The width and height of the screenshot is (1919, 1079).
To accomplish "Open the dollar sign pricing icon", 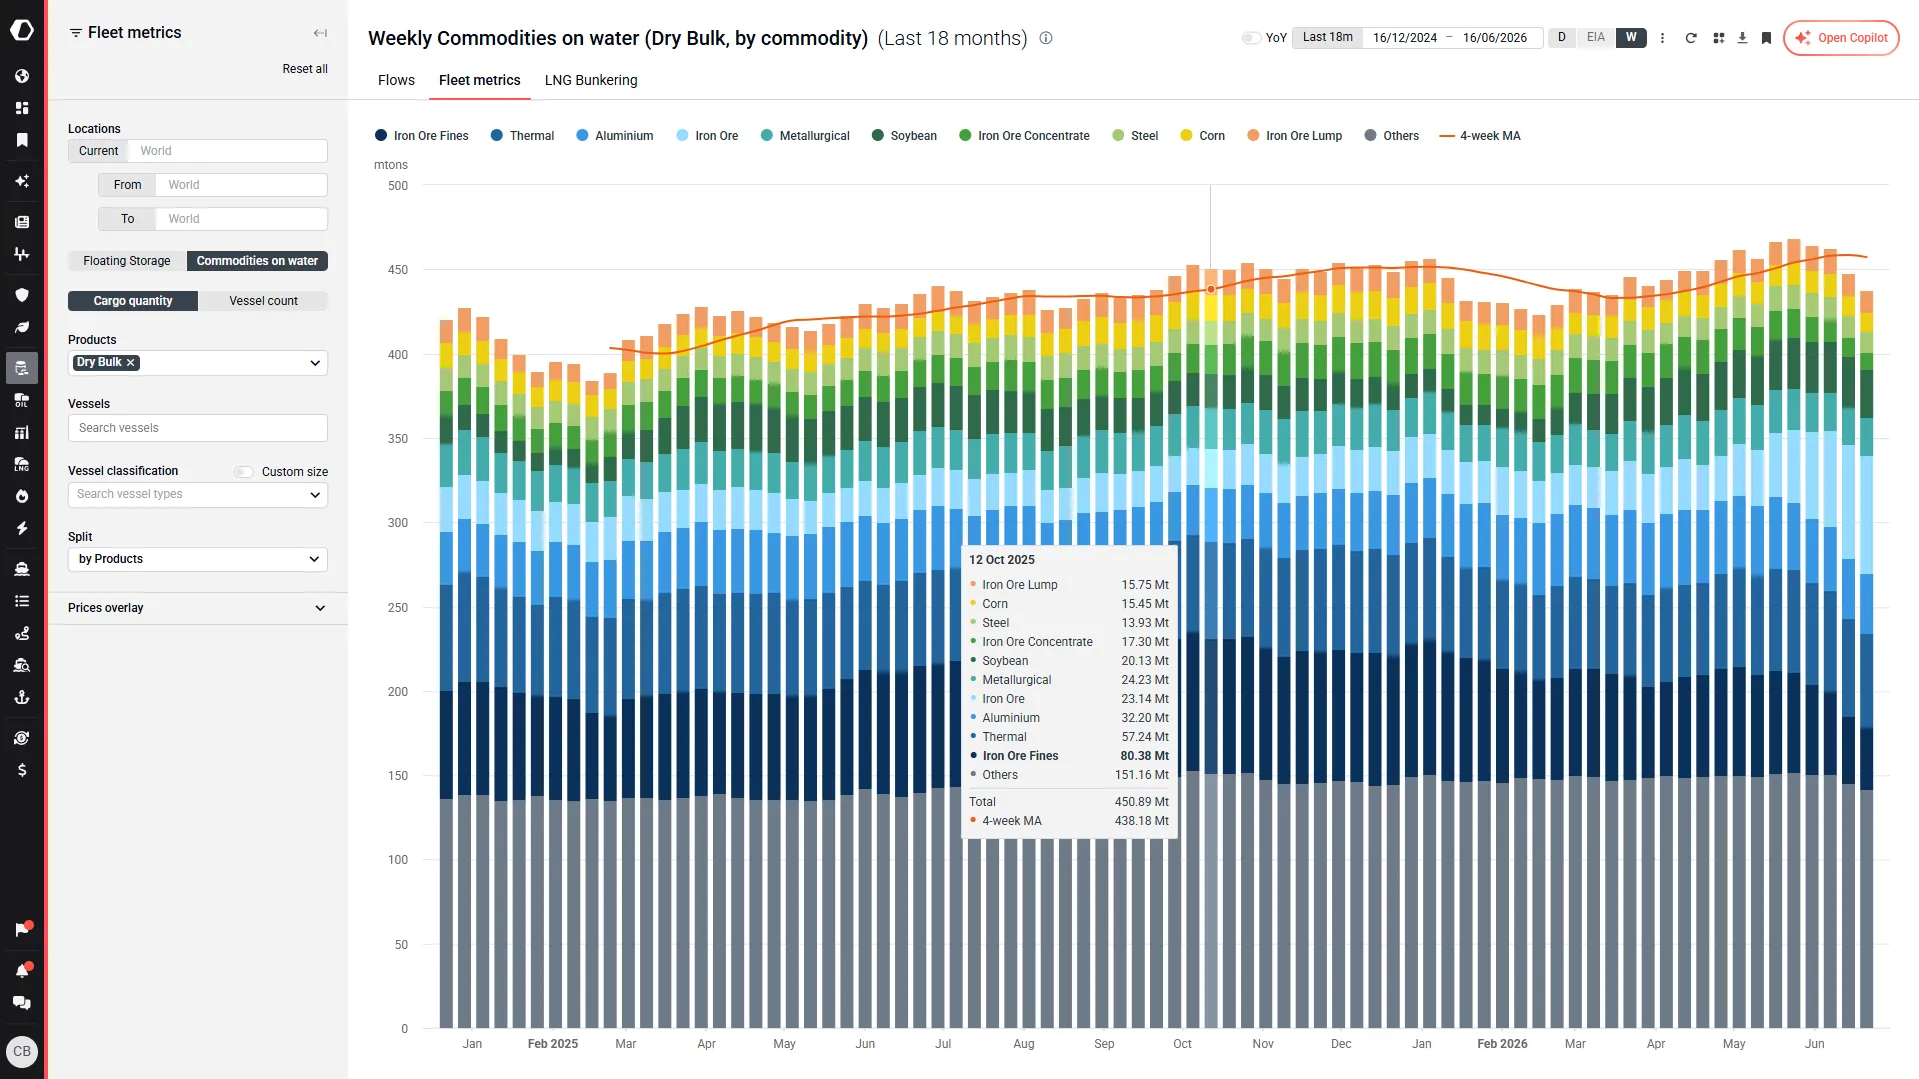I will click(22, 770).
